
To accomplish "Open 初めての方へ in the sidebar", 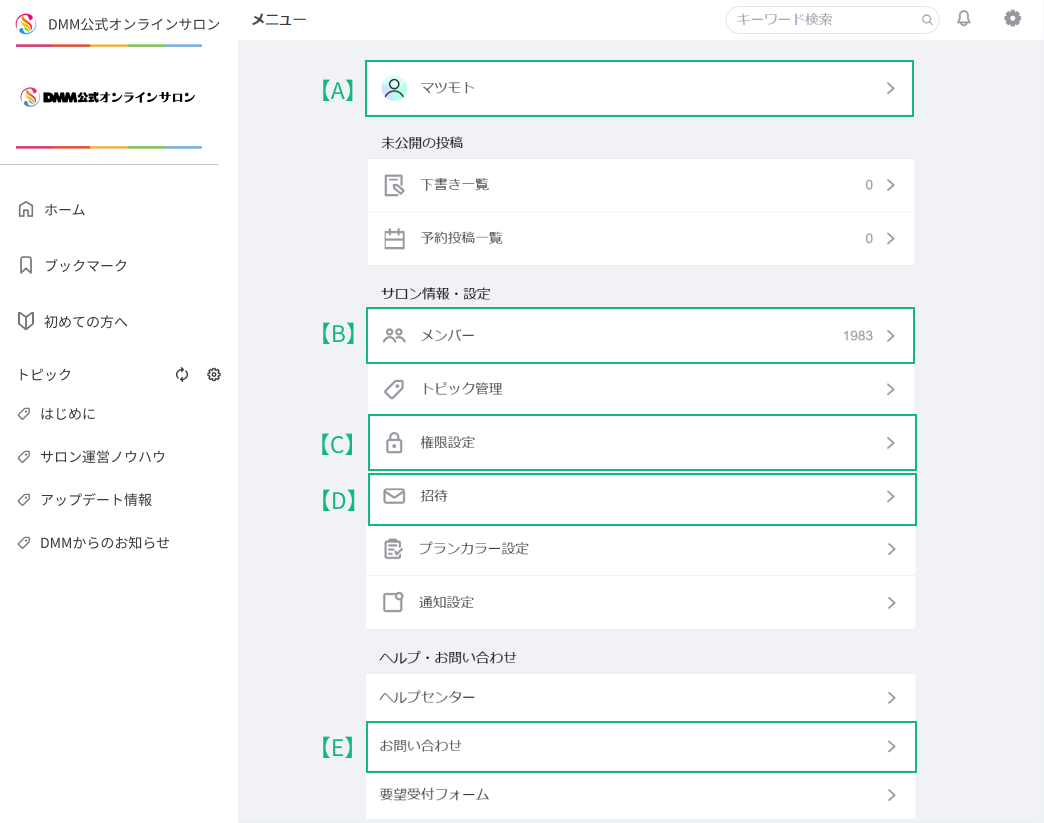I will [85, 322].
